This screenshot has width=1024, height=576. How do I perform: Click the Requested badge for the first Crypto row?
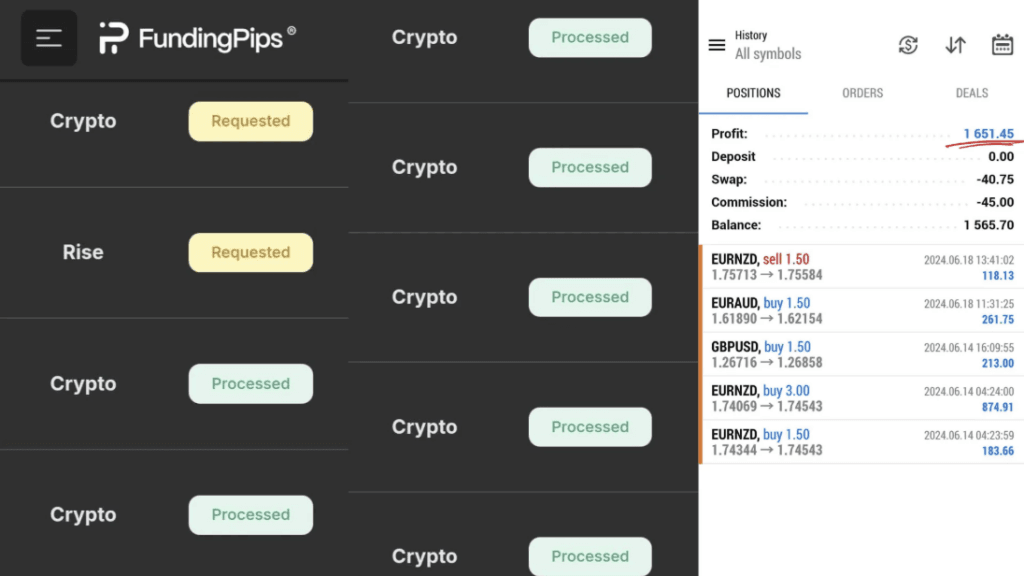pos(250,121)
